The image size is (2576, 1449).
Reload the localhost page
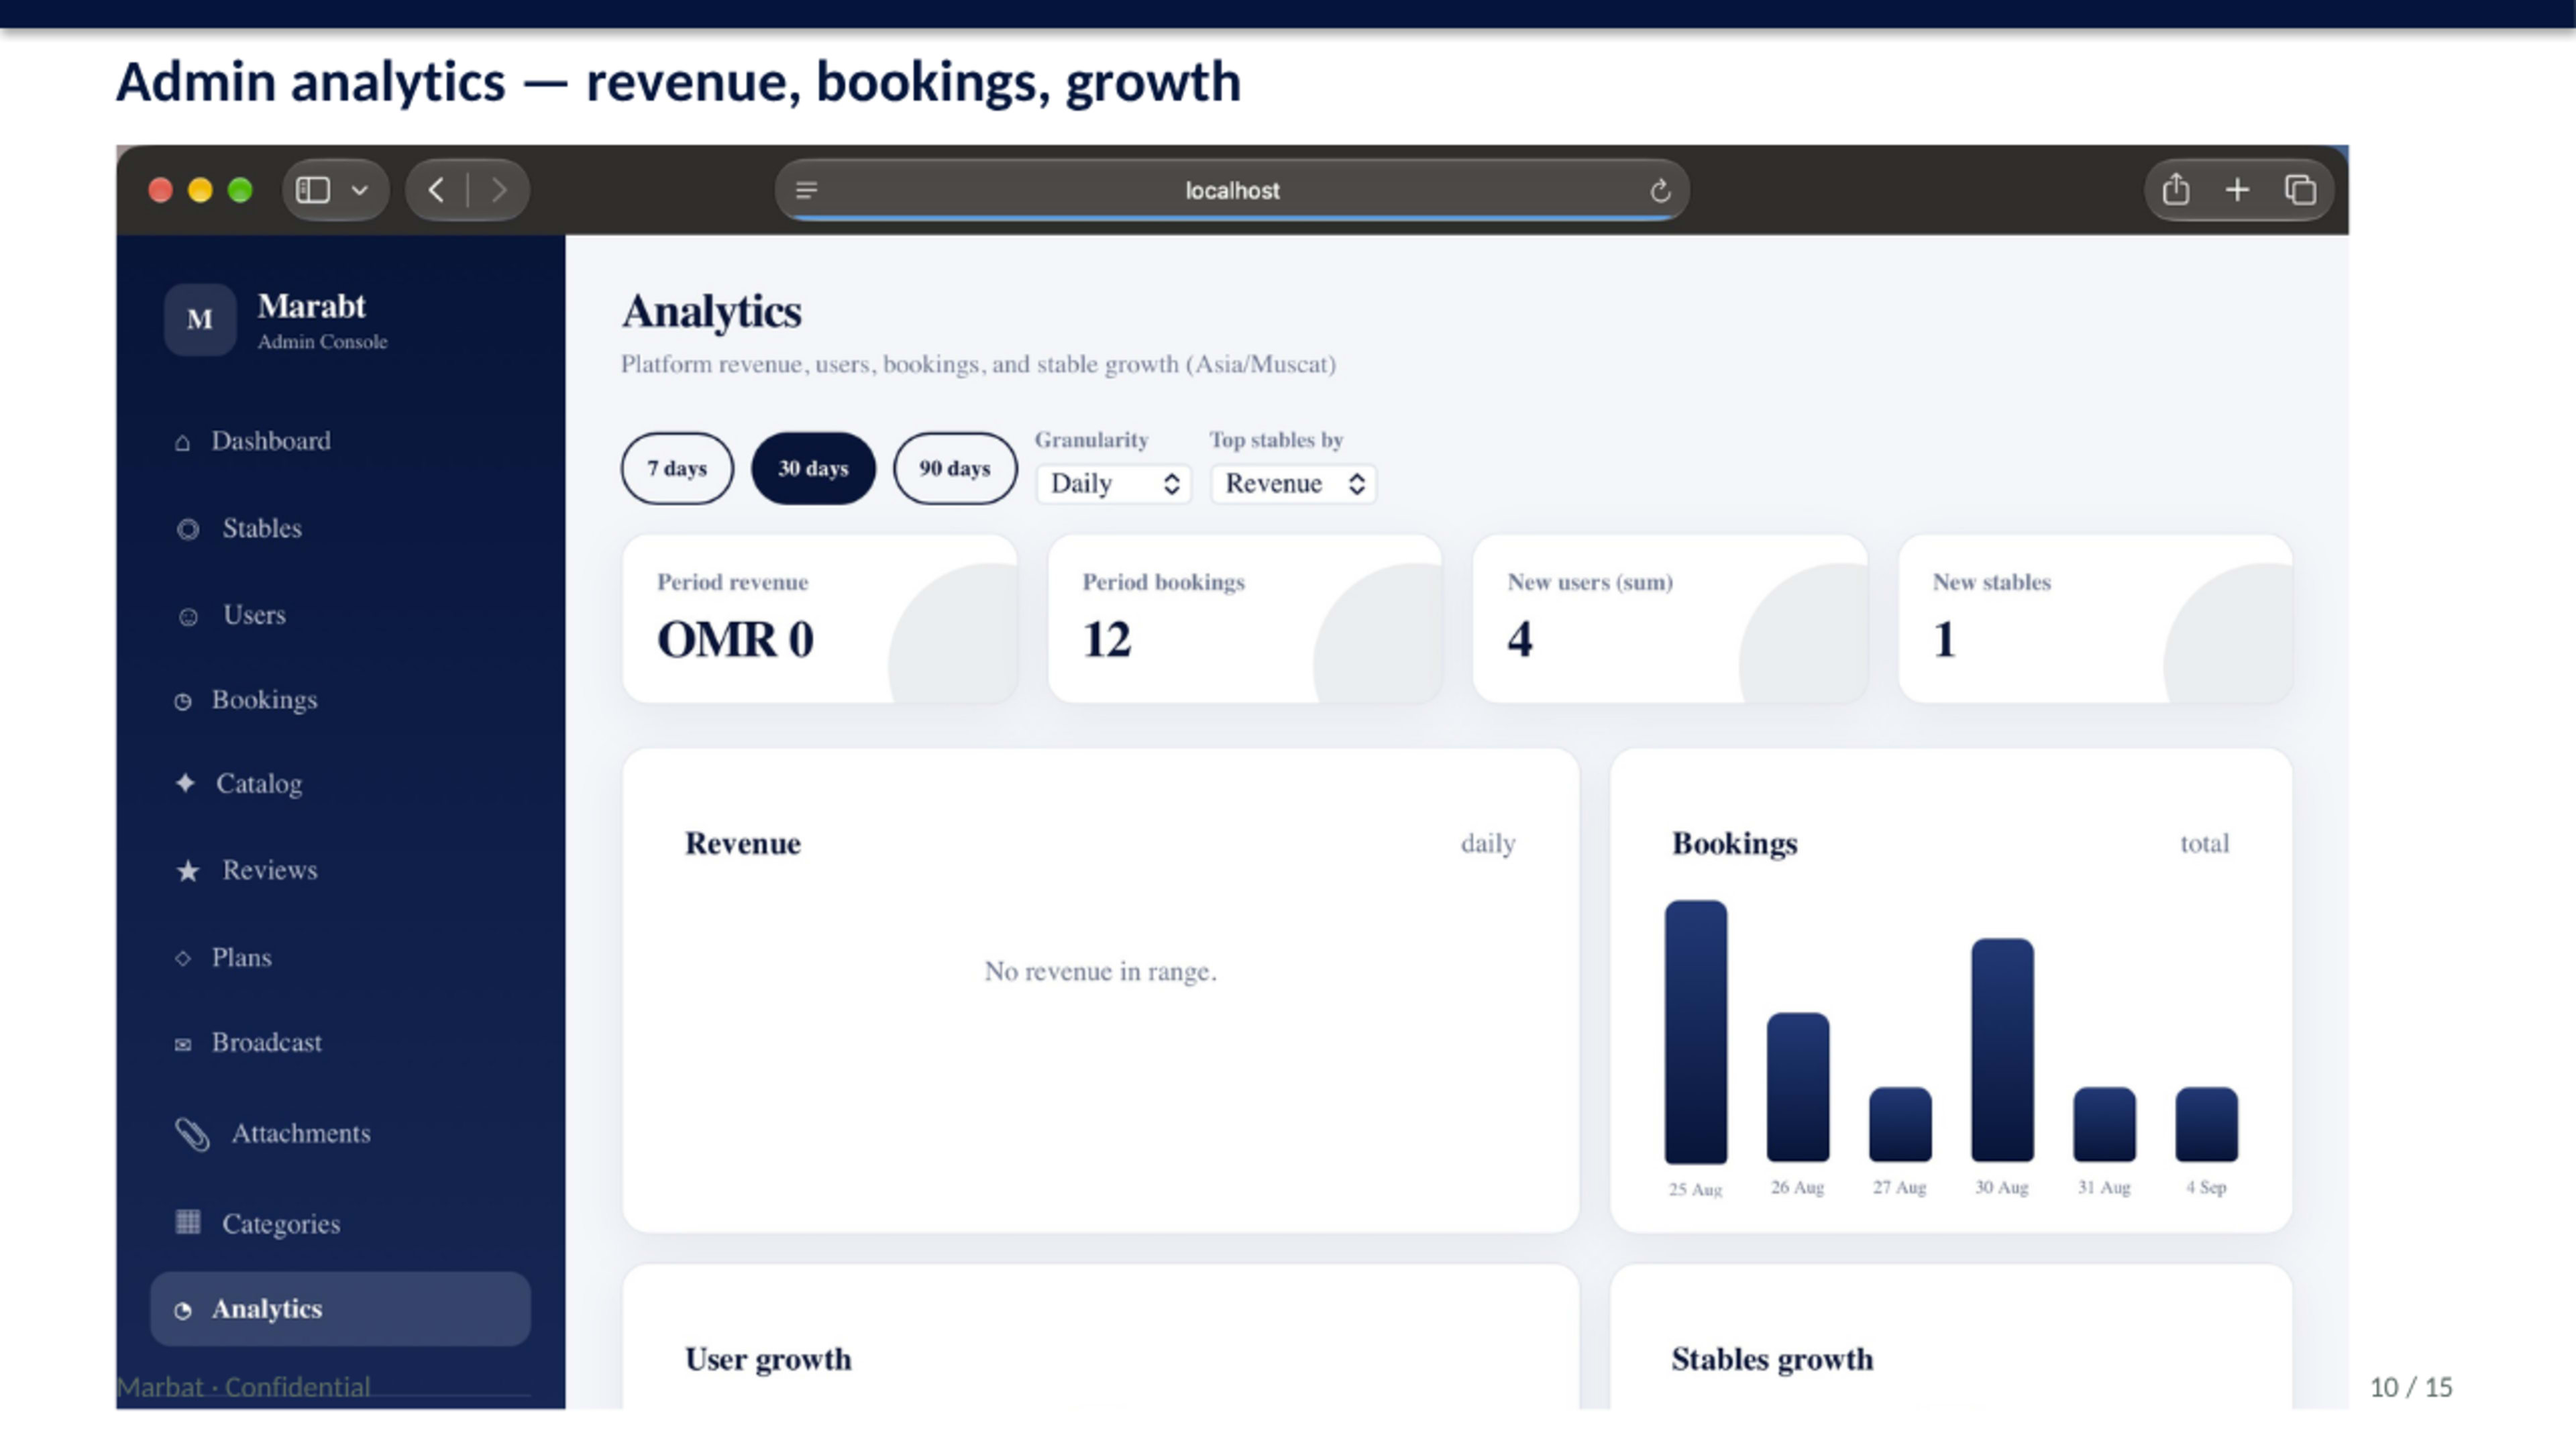pyautogui.click(x=1660, y=190)
